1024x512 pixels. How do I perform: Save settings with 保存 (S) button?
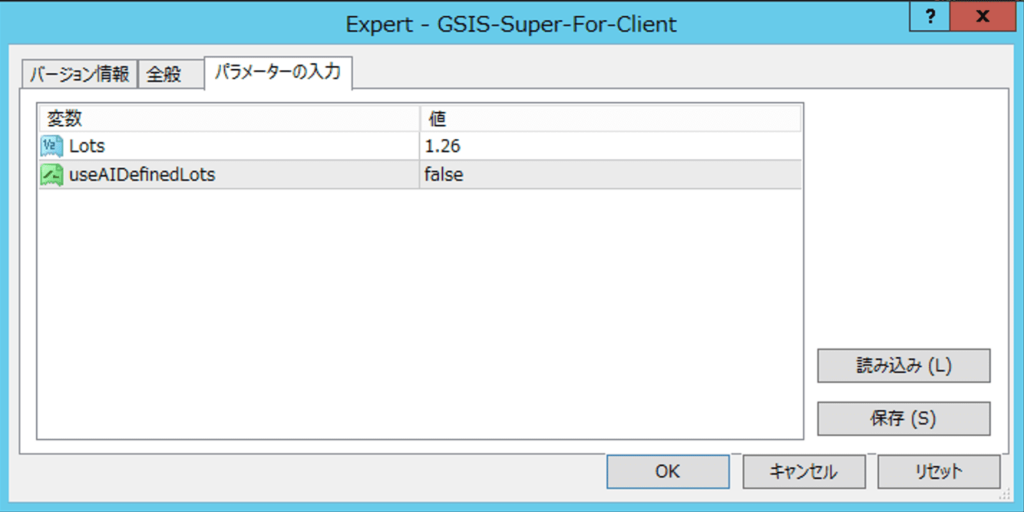click(904, 419)
